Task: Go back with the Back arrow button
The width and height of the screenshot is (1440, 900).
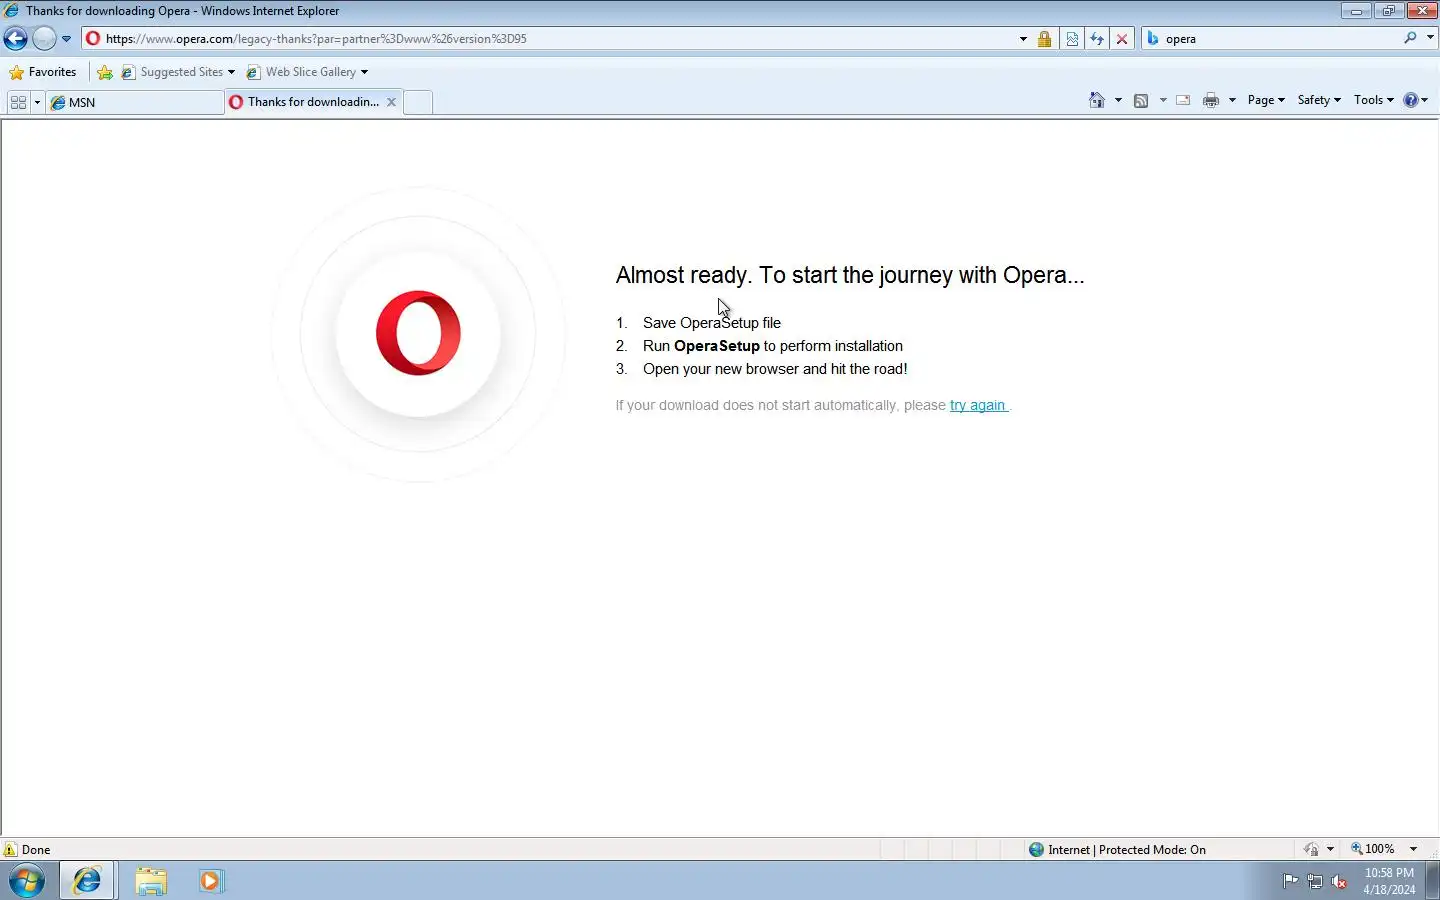Action: coord(15,39)
